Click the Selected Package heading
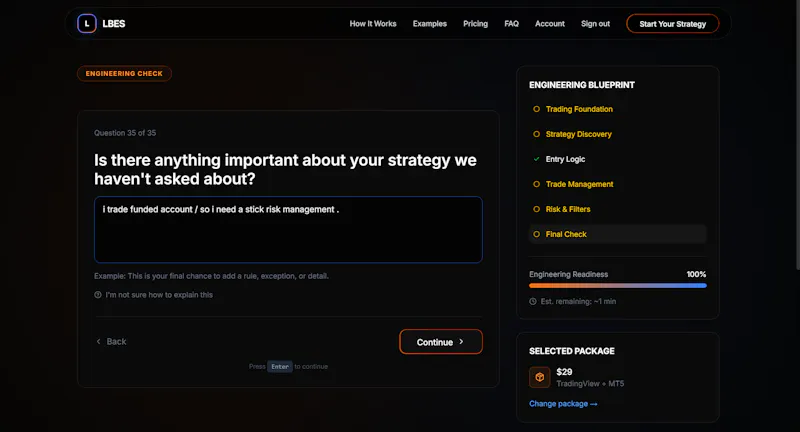 click(x=572, y=351)
